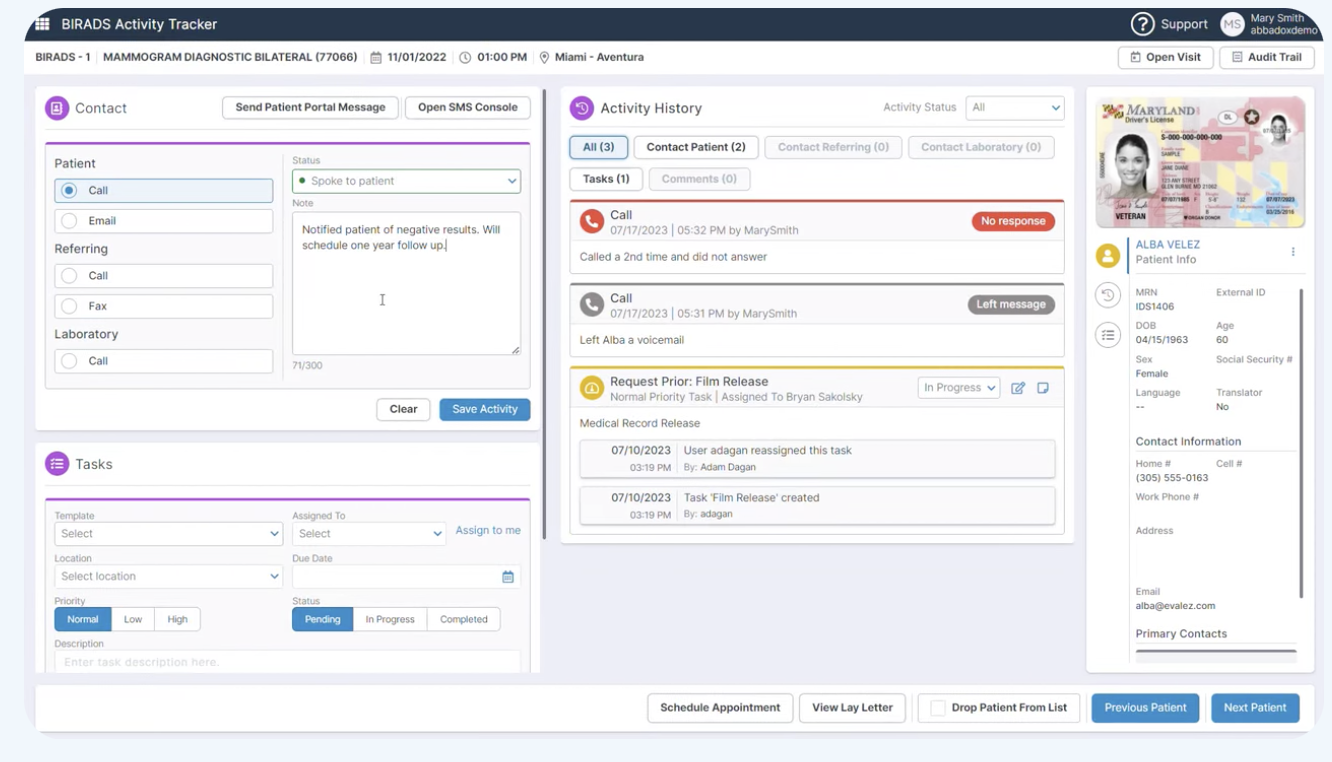Click Schedule Appointment button
The width and height of the screenshot is (1332, 762).
720,708
